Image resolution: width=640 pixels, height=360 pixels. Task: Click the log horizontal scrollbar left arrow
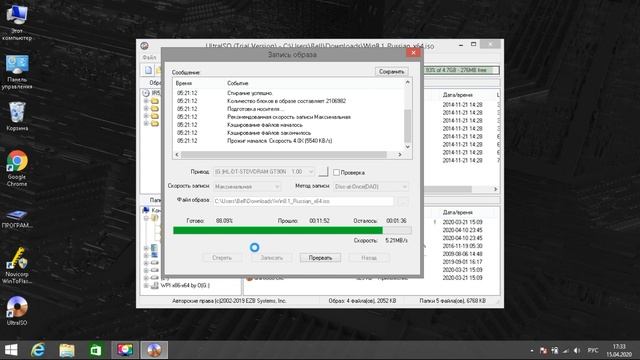pos(177,155)
